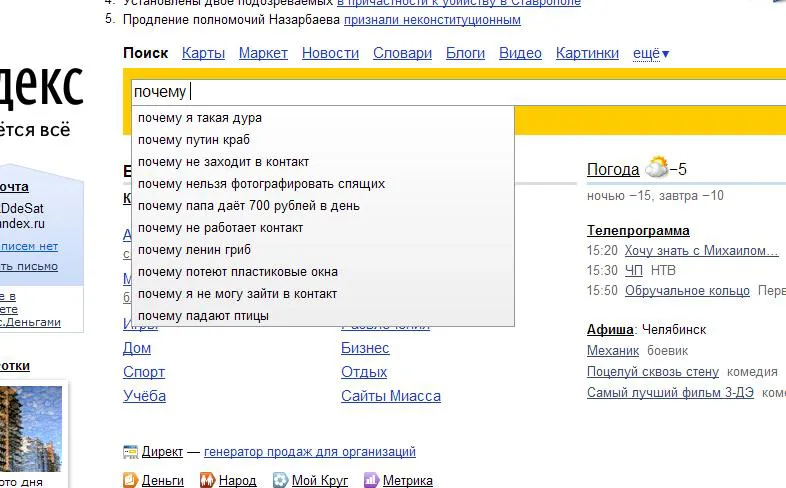Open the Учёба catalog link
Image resolution: width=786 pixels, height=488 pixels.
(144, 396)
